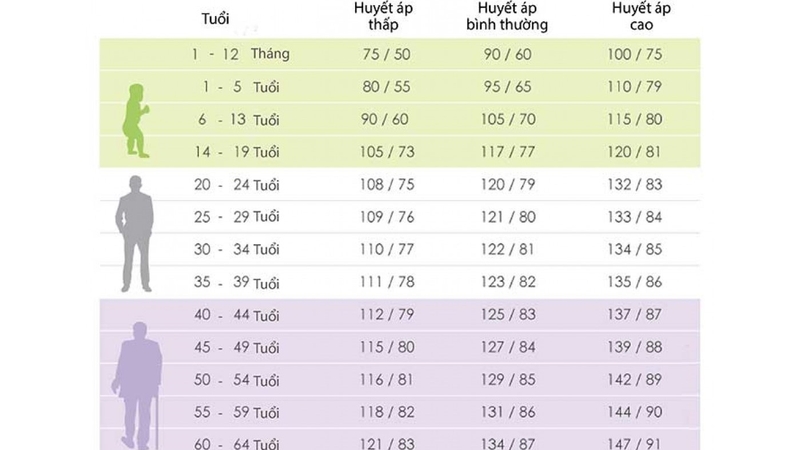Click the green child silhouette icon
Viewport: 800px width, 450px height.
(135, 119)
